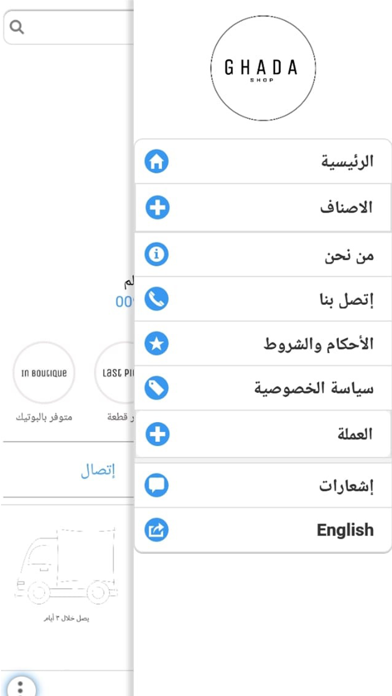Tap the blue home icon
Screen dimensions: 392x696
click(157, 161)
